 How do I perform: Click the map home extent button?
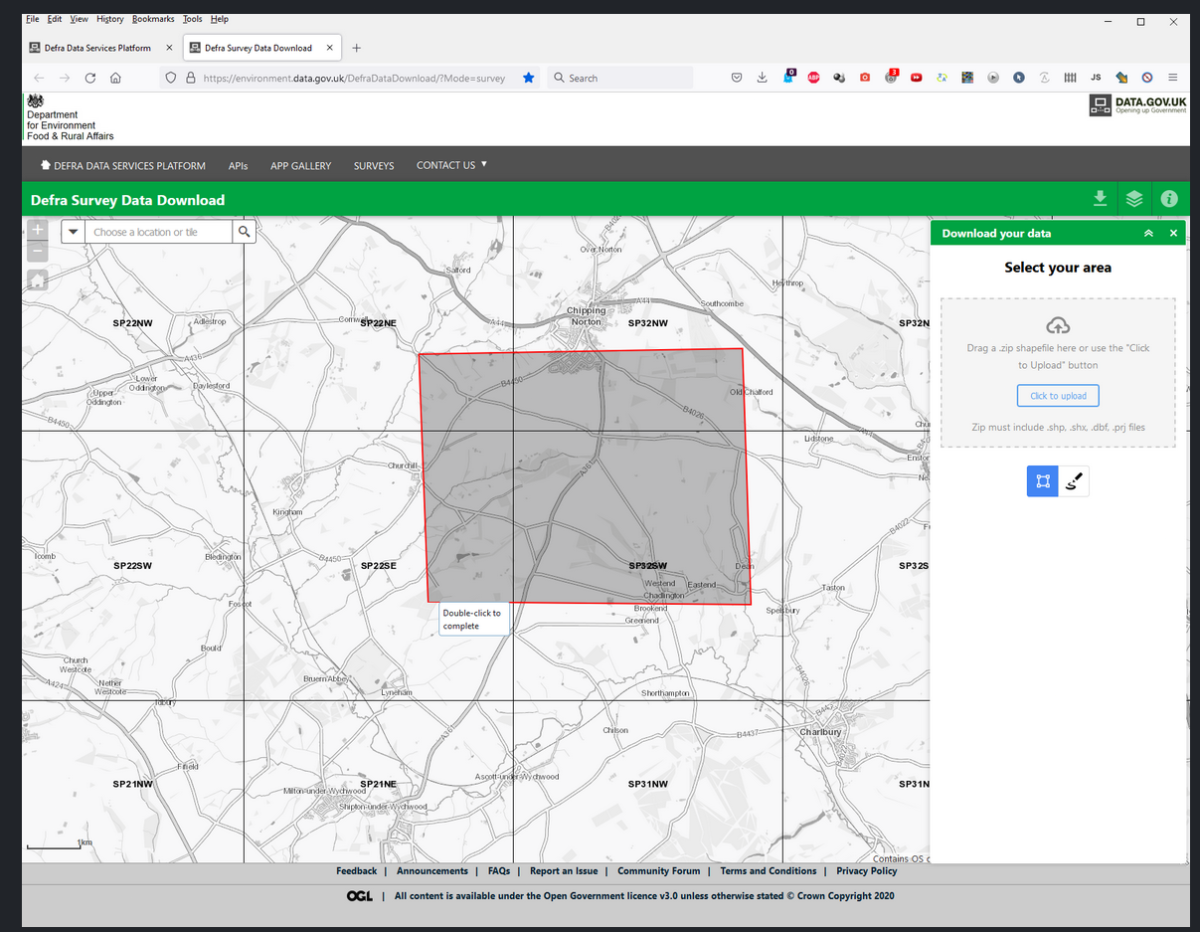click(37, 280)
